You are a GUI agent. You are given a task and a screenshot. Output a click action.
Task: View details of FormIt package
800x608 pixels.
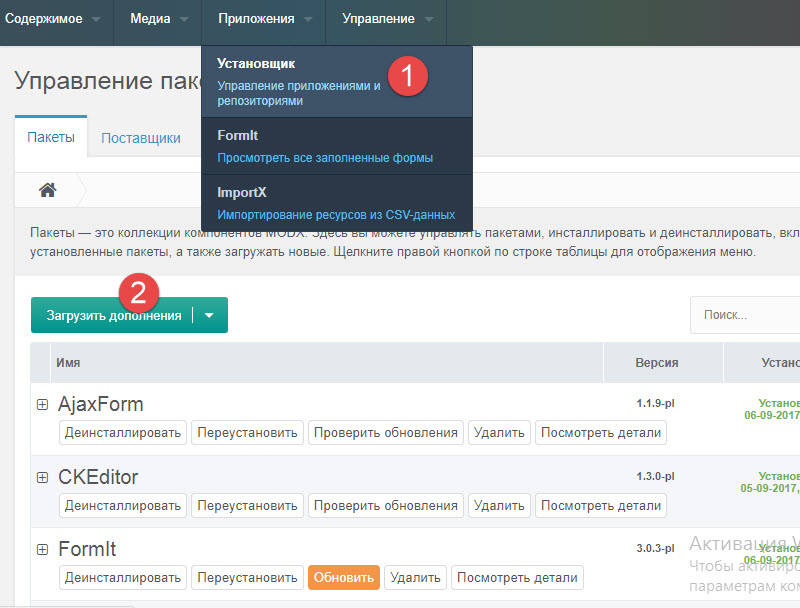point(517,577)
